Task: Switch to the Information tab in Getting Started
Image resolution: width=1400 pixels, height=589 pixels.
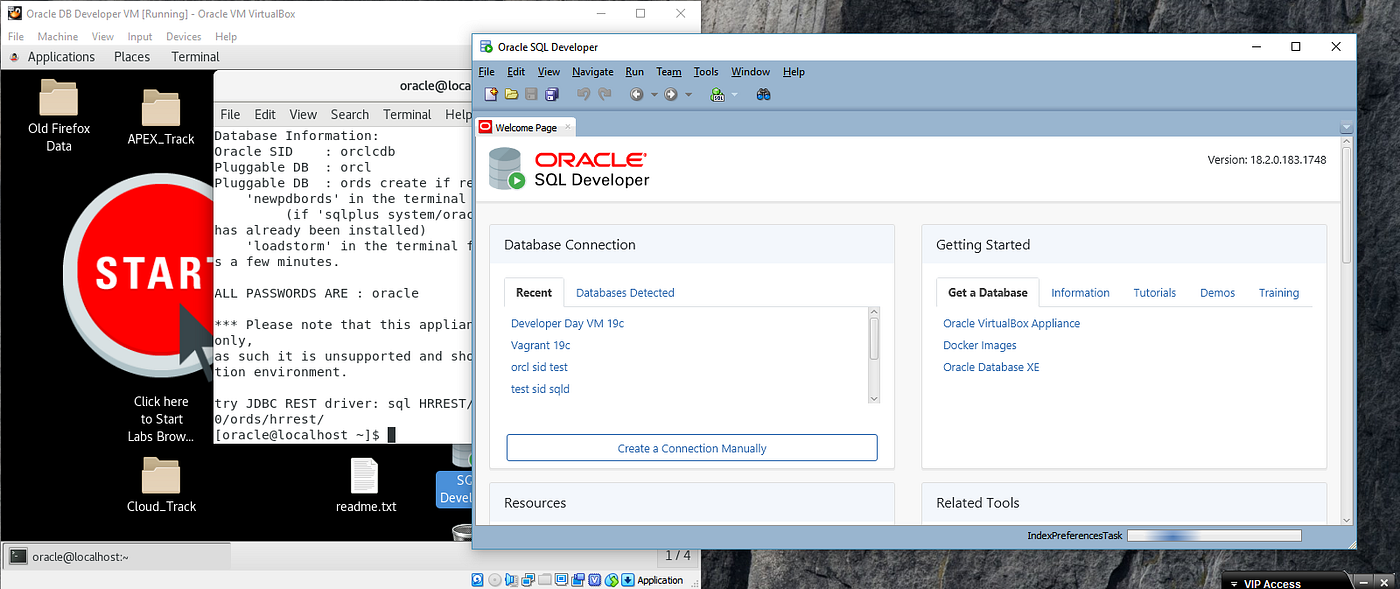Action: 1080,293
